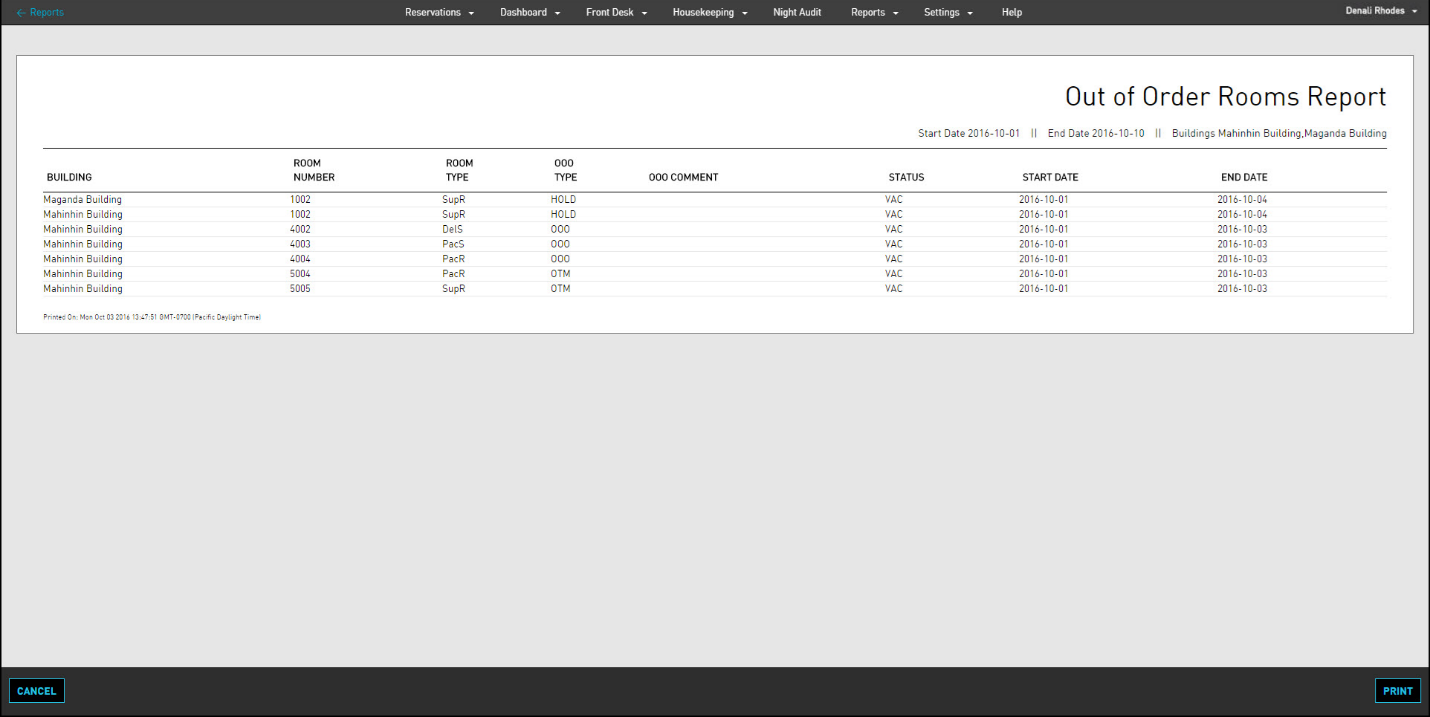Click the HOLD entry for room 1002
This screenshot has width=1430, height=717.
[x=562, y=199]
